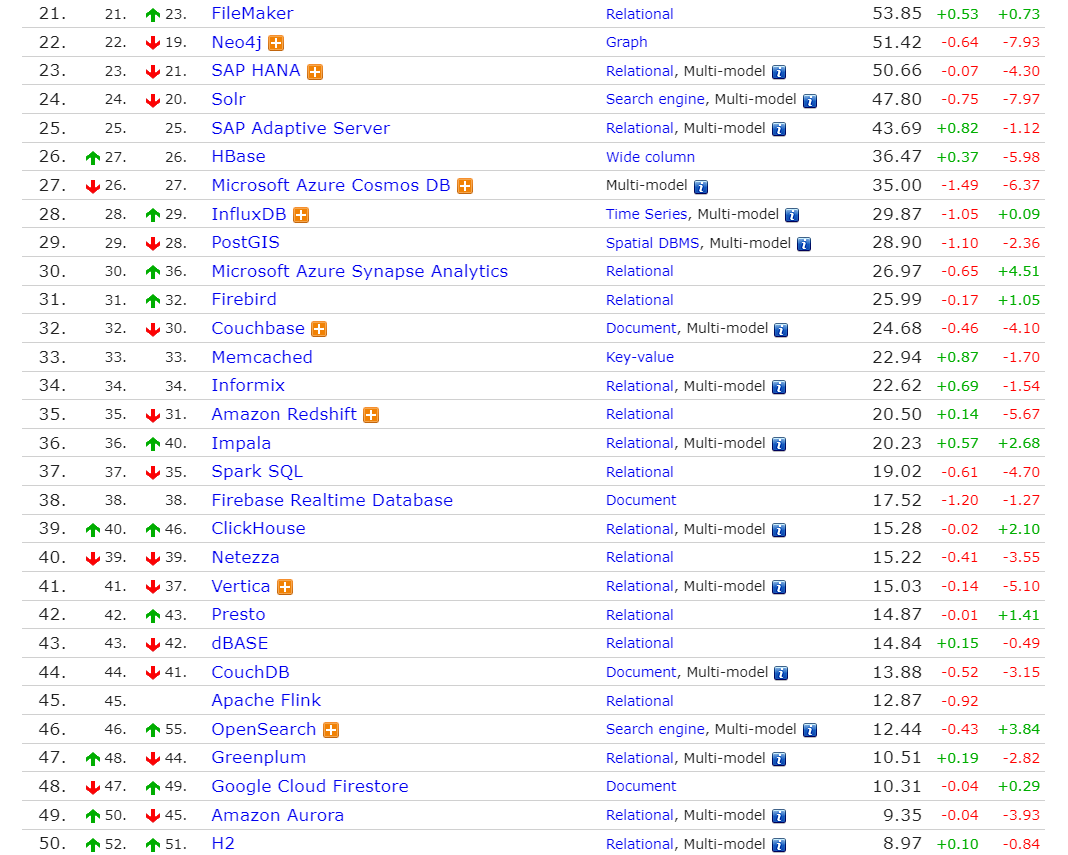Click the info icon in the InfluxDB row
The width and height of the screenshot is (1068, 855).
click(792, 215)
